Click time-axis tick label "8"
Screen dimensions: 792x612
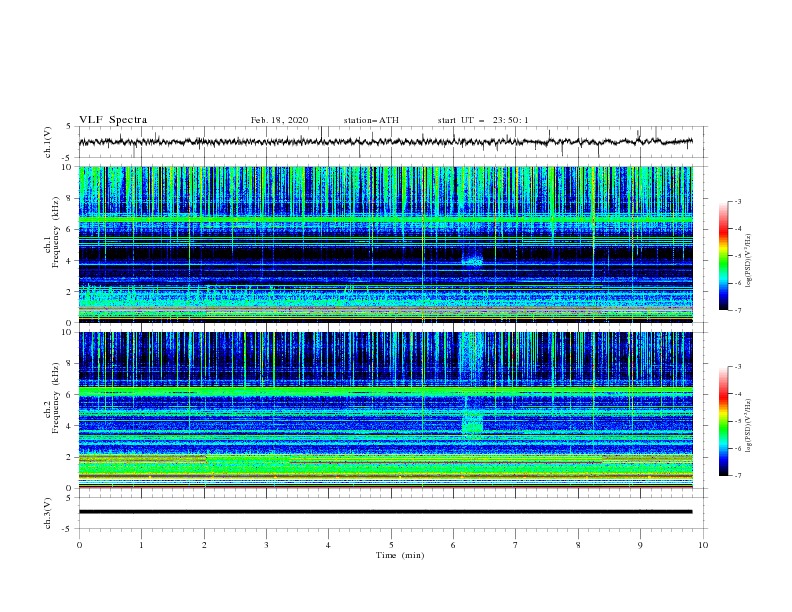(x=578, y=545)
